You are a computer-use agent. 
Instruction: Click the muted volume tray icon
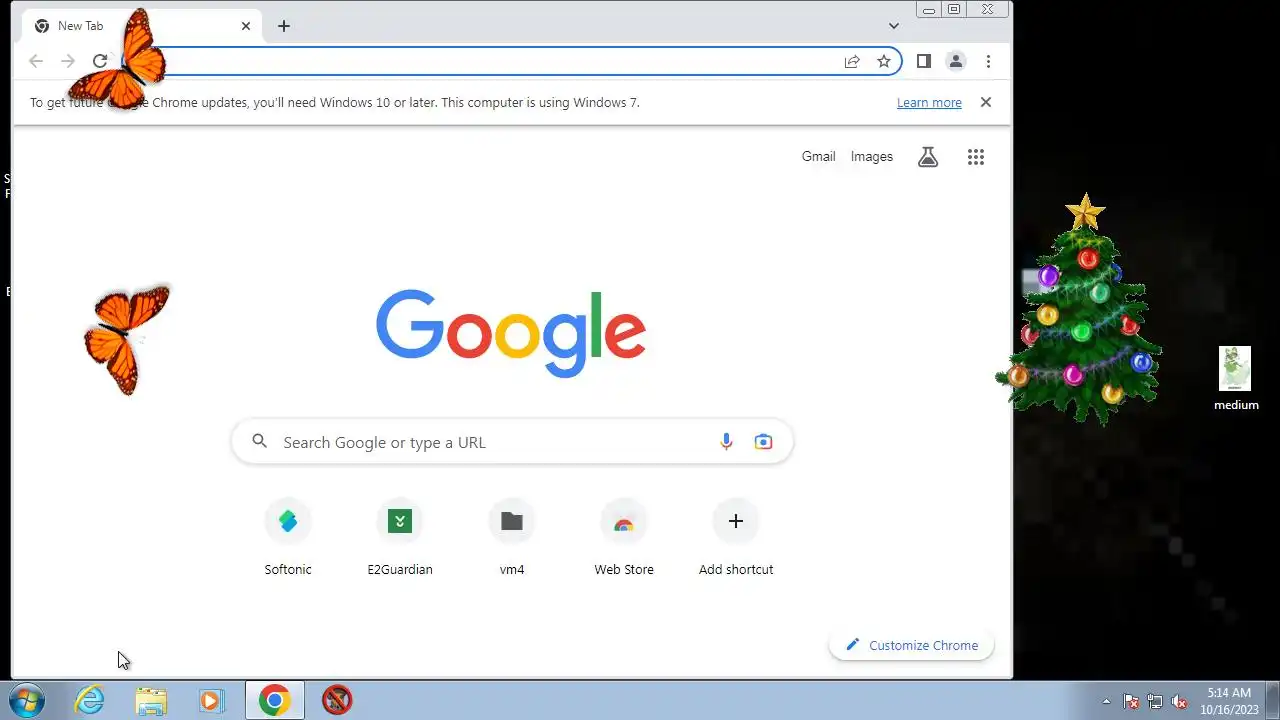pos(1179,701)
